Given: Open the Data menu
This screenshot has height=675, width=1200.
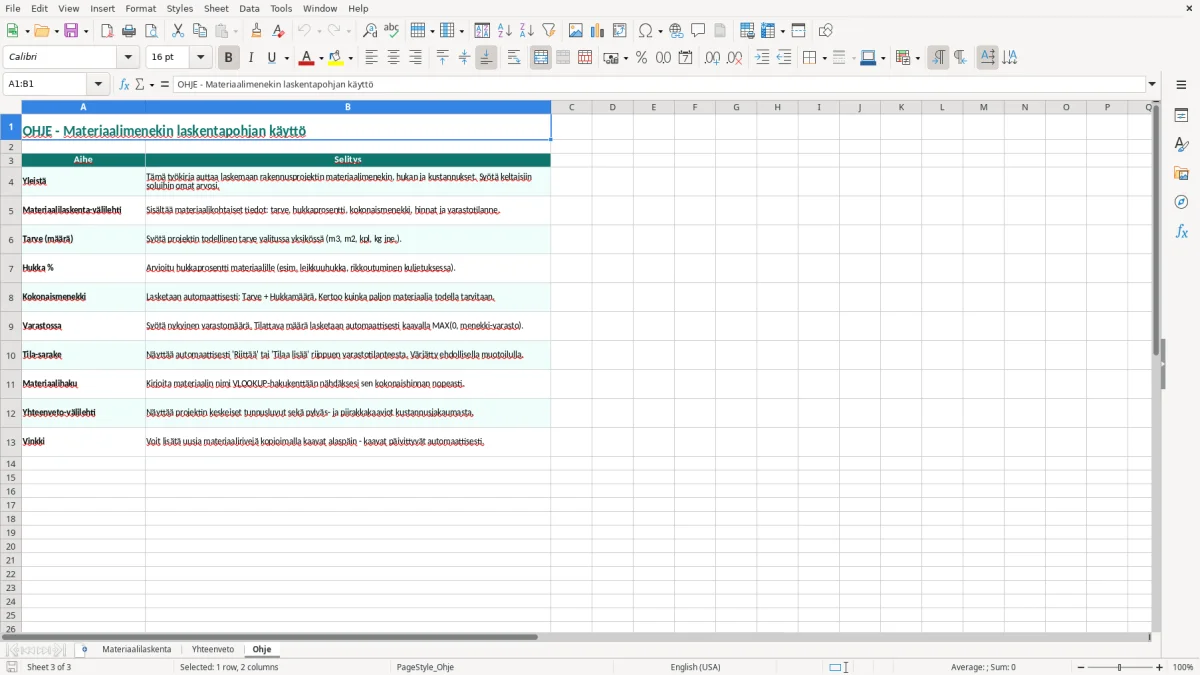Looking at the screenshot, I should tap(249, 8).
